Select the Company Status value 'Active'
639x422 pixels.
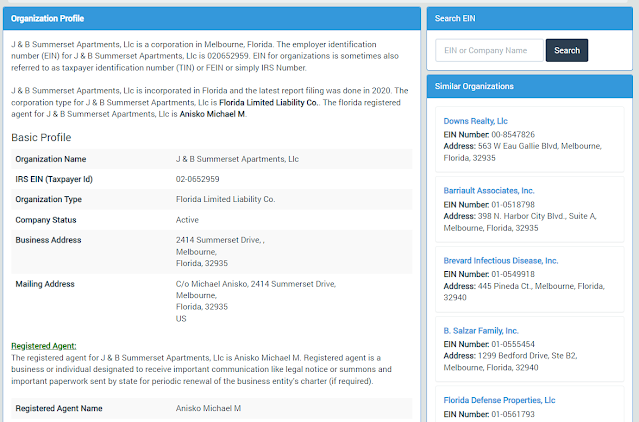[x=187, y=220]
